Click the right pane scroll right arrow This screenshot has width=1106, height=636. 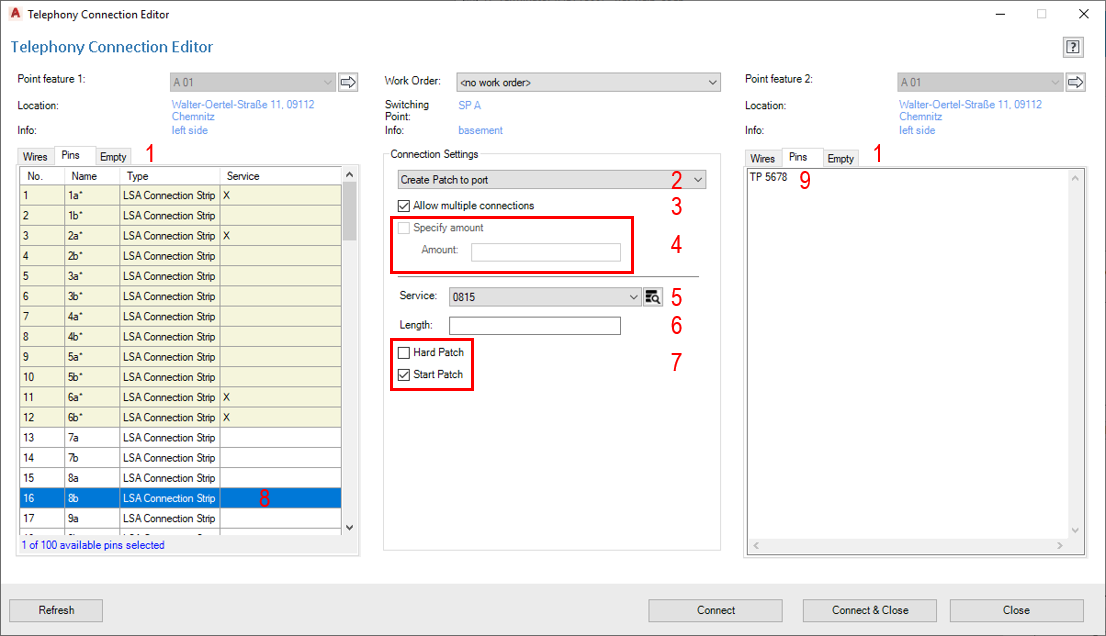pos(1059,546)
